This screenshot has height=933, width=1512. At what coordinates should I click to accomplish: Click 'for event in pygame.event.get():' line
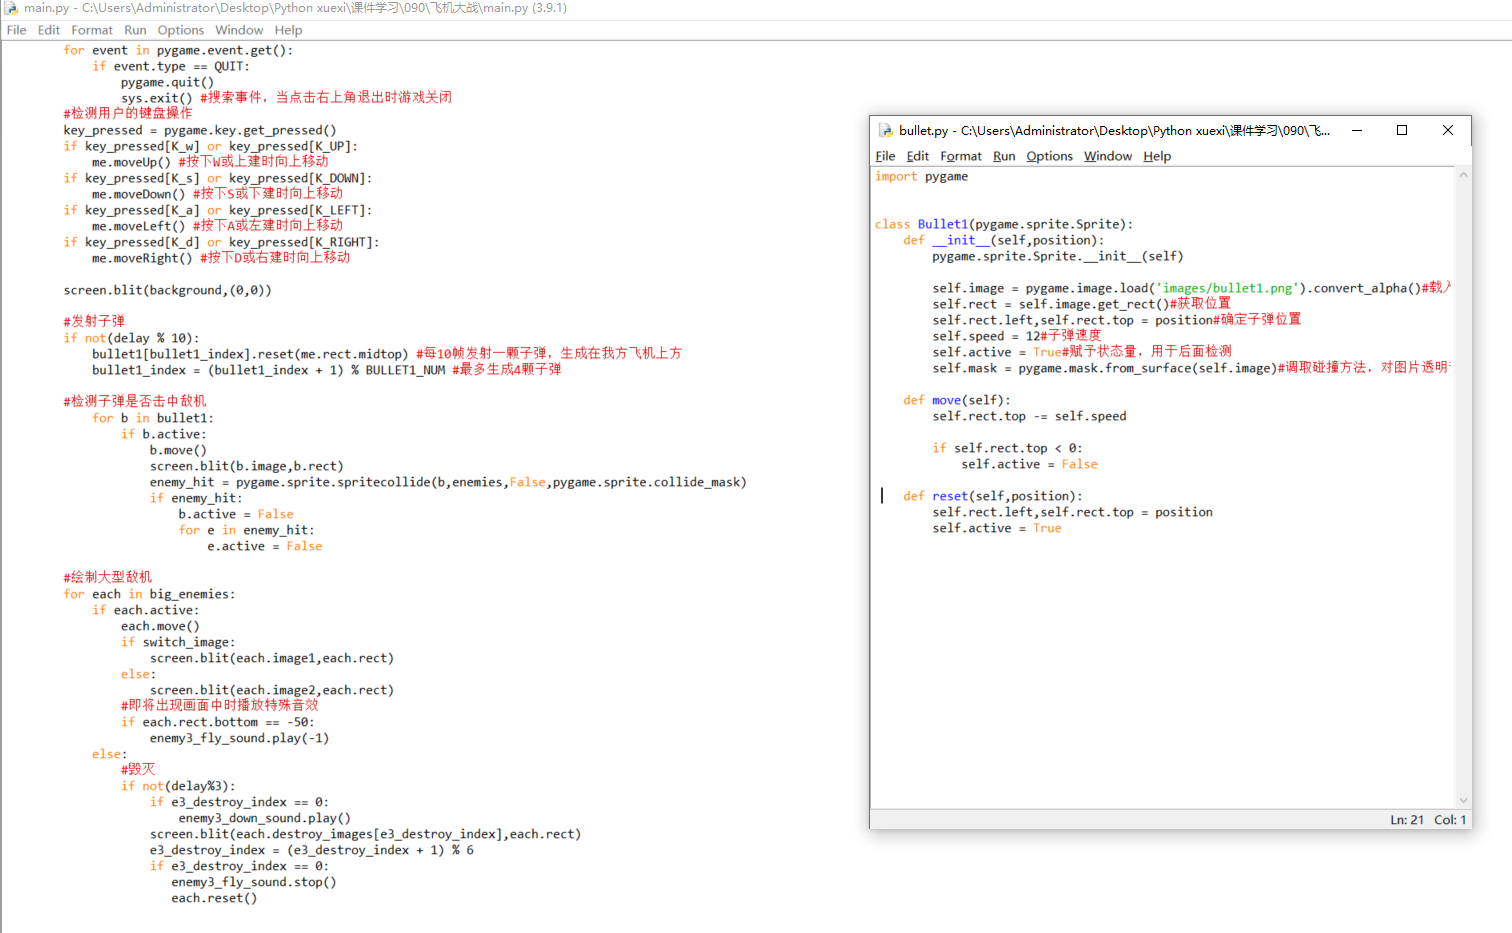pyautogui.click(x=178, y=50)
